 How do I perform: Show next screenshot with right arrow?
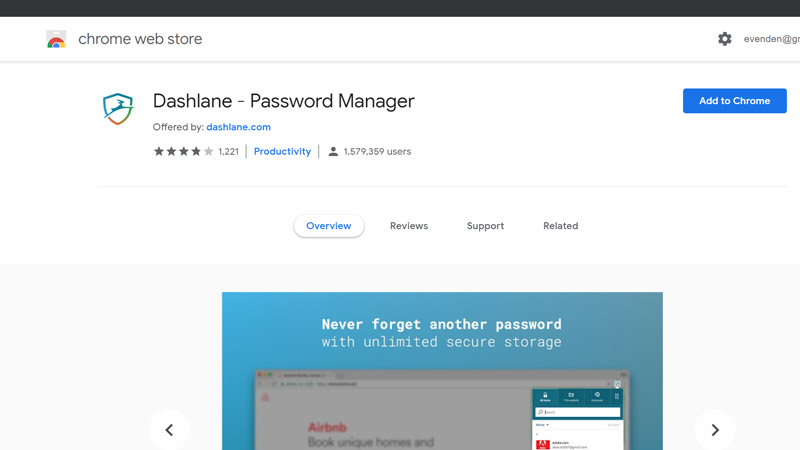pyautogui.click(x=715, y=430)
